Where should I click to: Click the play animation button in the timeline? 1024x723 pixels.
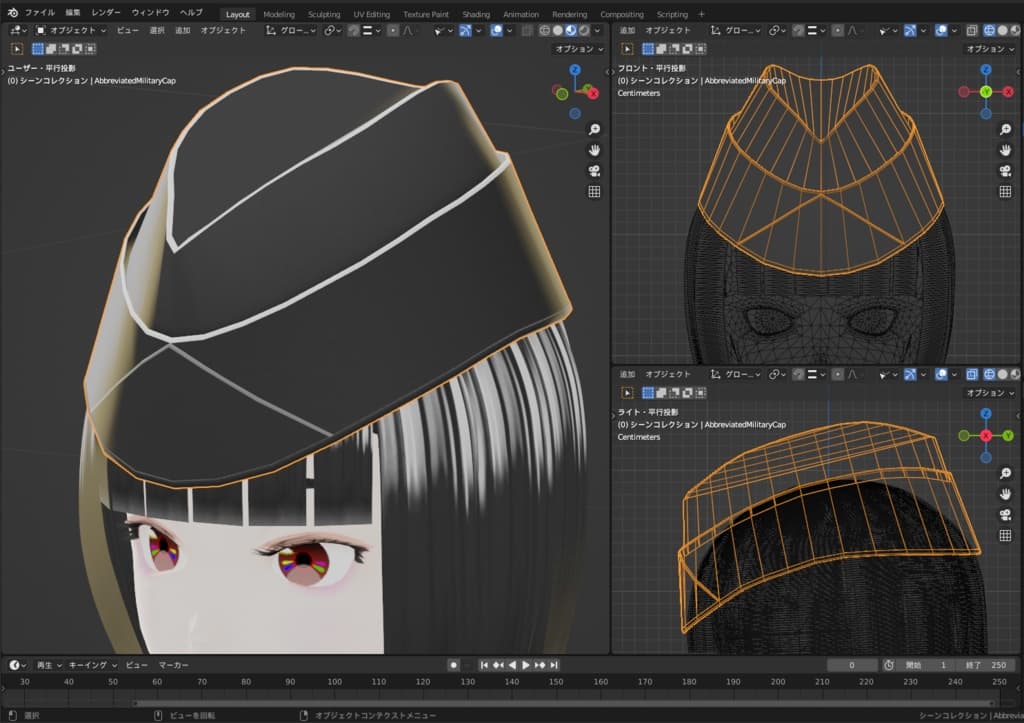(x=526, y=665)
